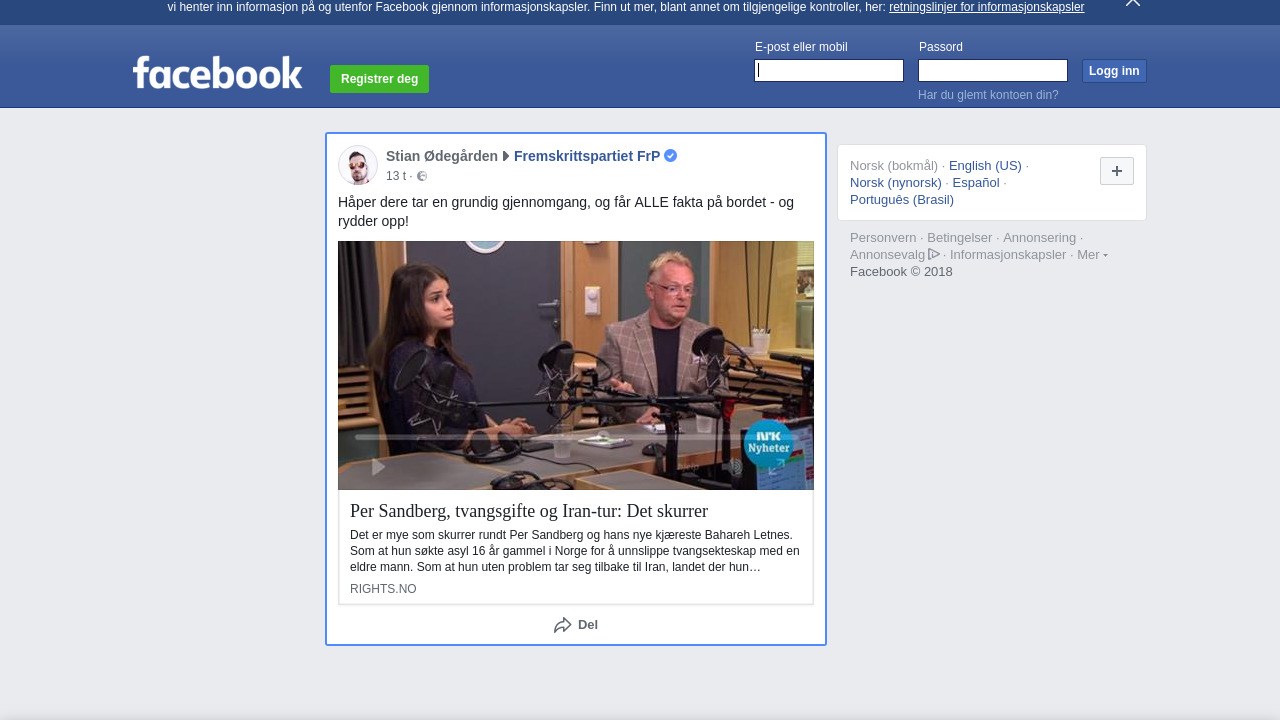Click the RIGHTS.NO source label
The height and width of the screenshot is (720, 1280).
point(383,589)
